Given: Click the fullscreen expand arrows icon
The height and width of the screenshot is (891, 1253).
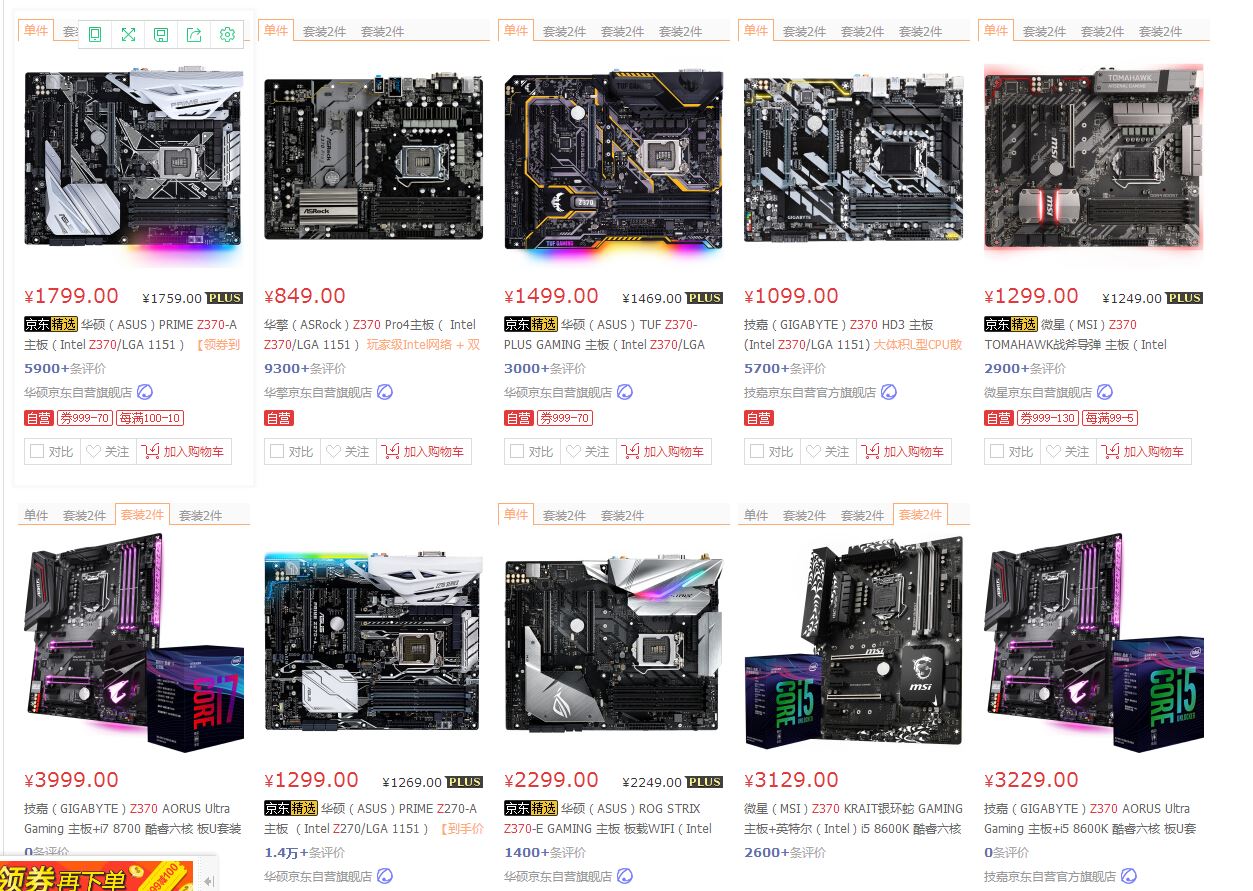Looking at the screenshot, I should (128, 35).
